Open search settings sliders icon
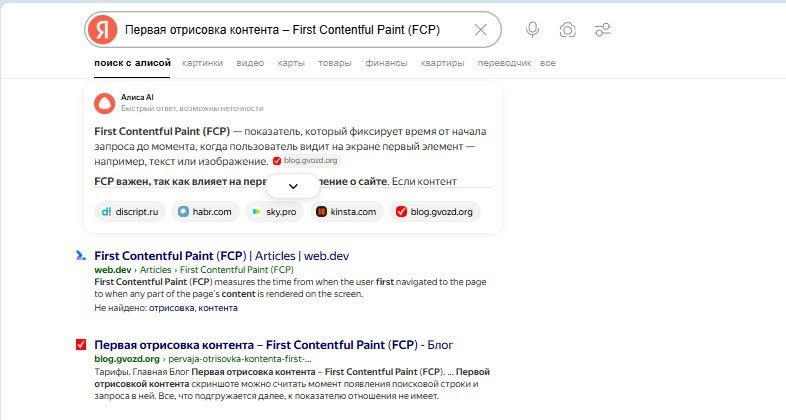This screenshot has height=420, width=786. [602, 30]
